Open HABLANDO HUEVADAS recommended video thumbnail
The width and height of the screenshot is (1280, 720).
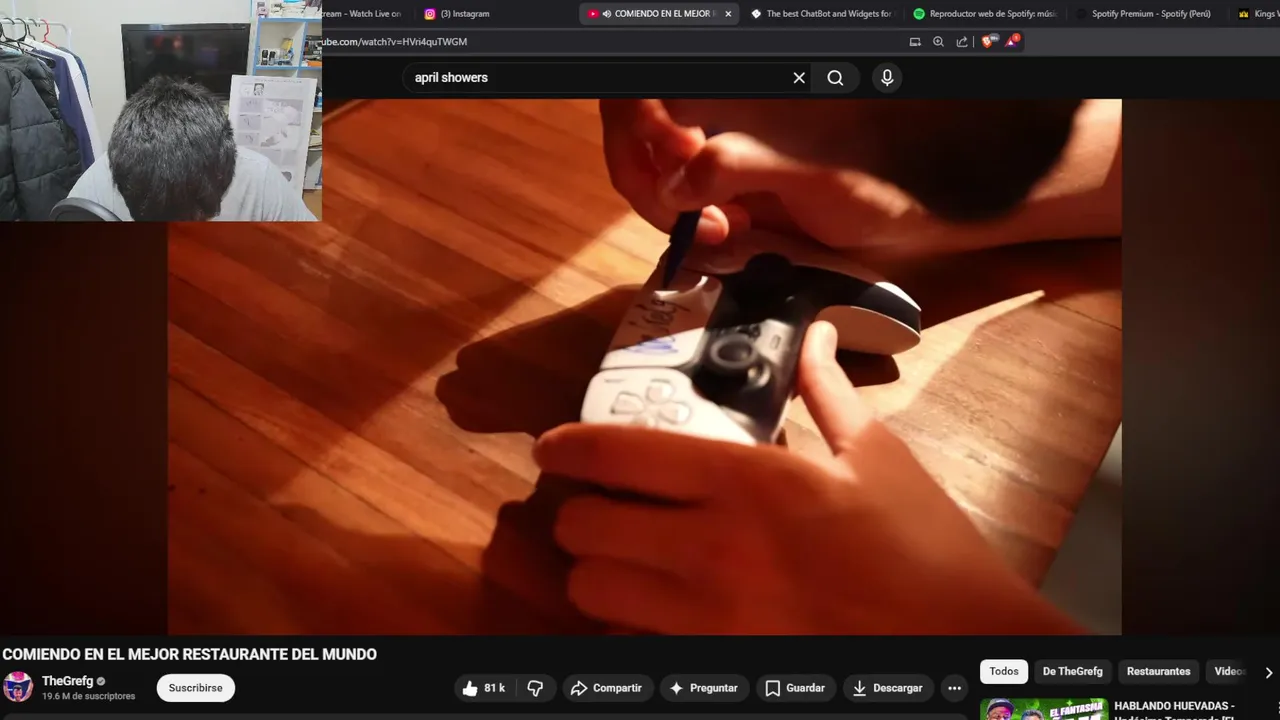click(x=1044, y=709)
